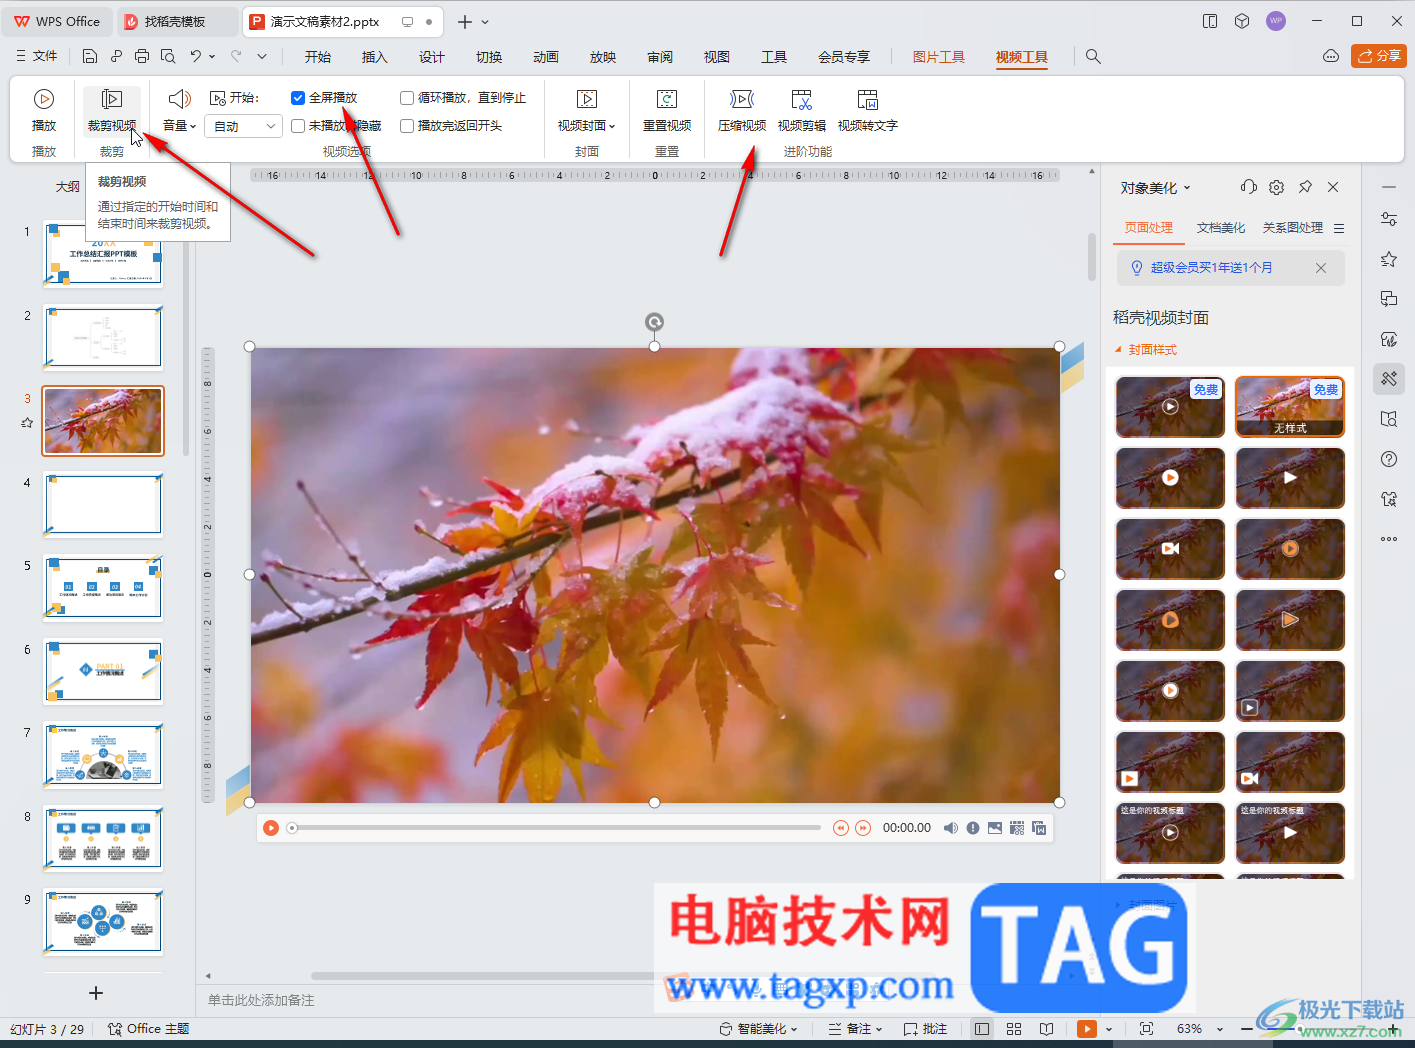Open the Video Clip (视频剪辑) tool
Viewport: 1415px width, 1048px height.
[x=802, y=110]
